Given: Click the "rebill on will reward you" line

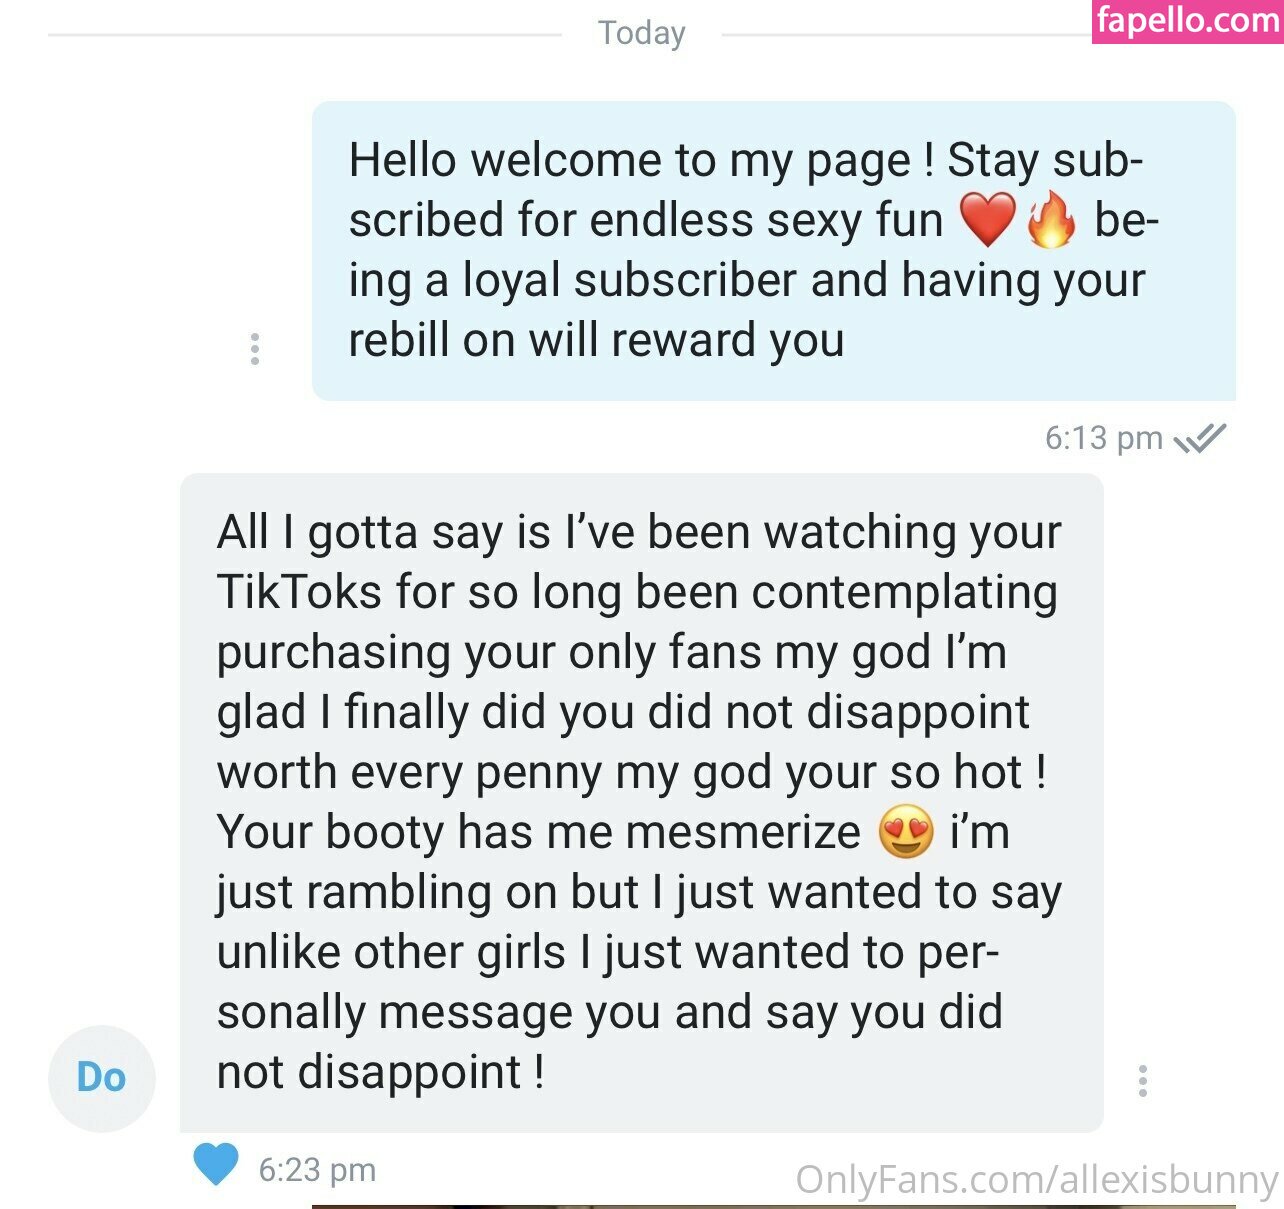Looking at the screenshot, I should click(x=596, y=341).
